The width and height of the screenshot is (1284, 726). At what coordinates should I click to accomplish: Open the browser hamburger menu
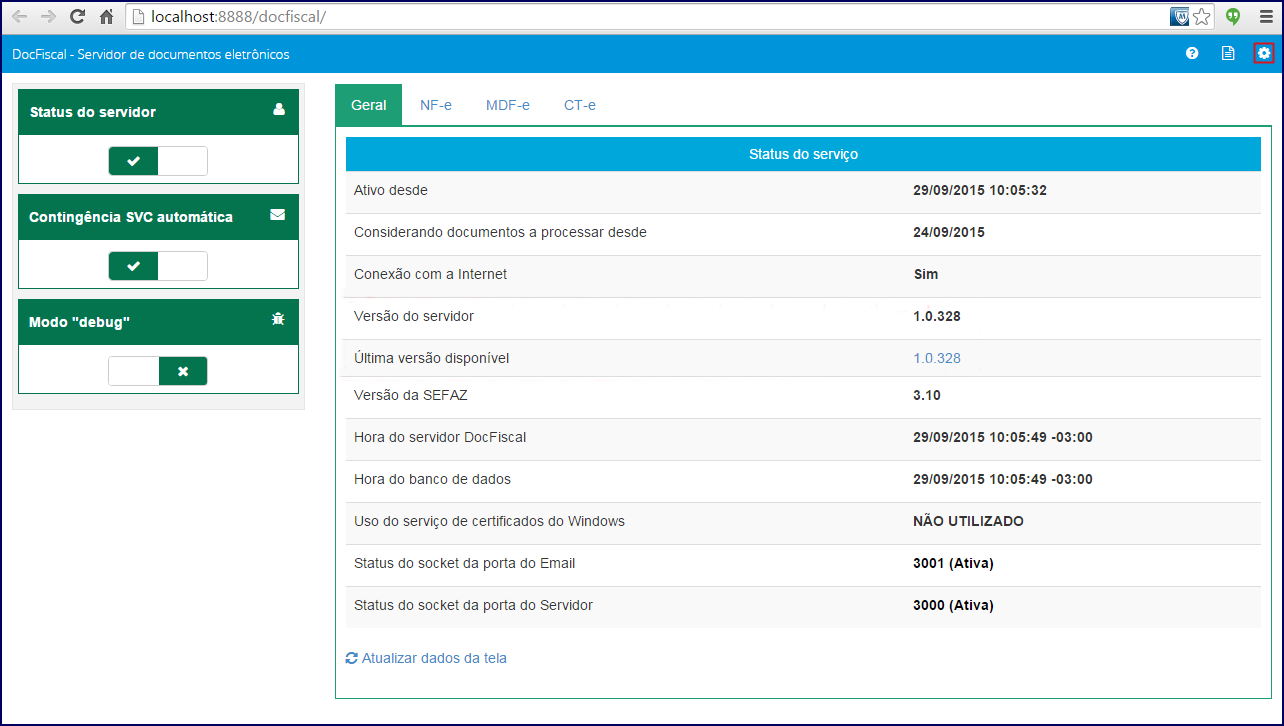(x=1265, y=17)
